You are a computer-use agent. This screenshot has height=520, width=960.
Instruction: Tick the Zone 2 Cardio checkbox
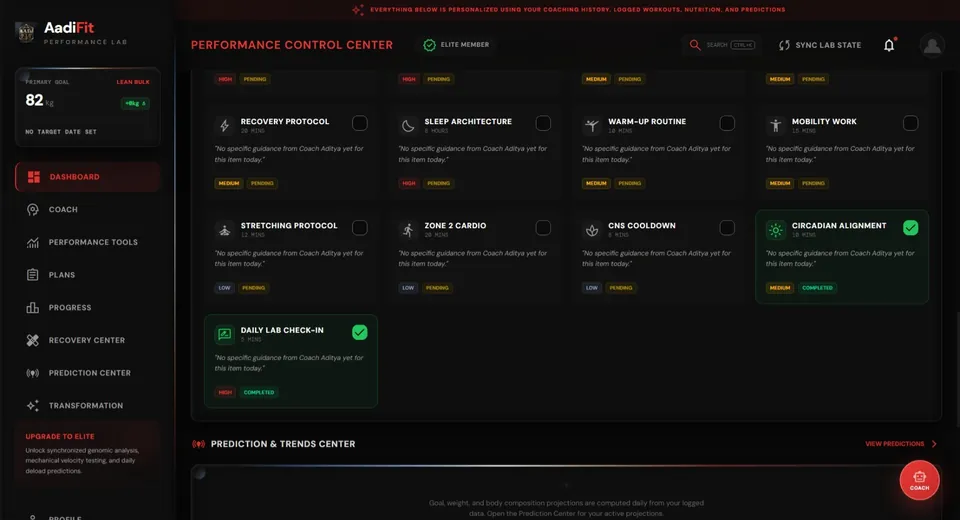pyautogui.click(x=543, y=228)
